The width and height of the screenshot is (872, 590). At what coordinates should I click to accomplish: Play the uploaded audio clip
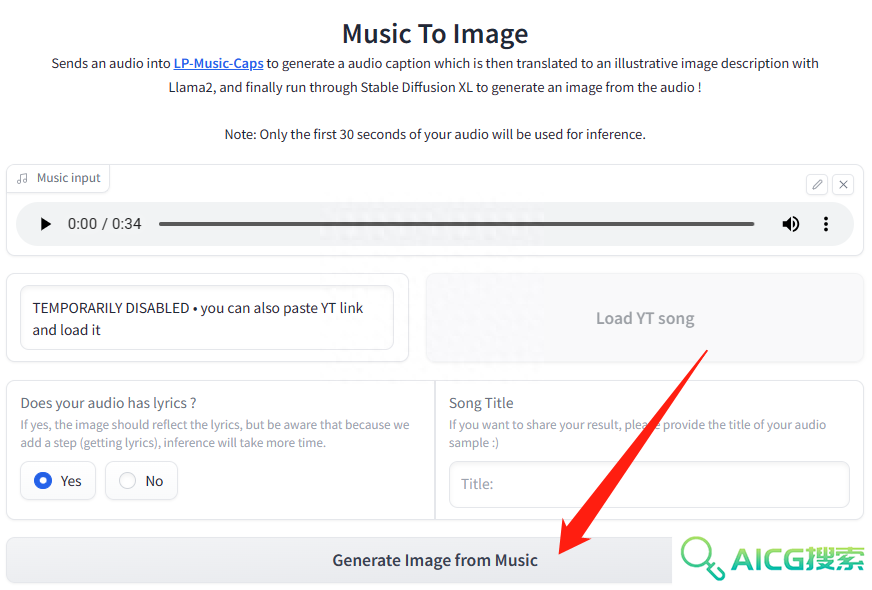[46, 224]
